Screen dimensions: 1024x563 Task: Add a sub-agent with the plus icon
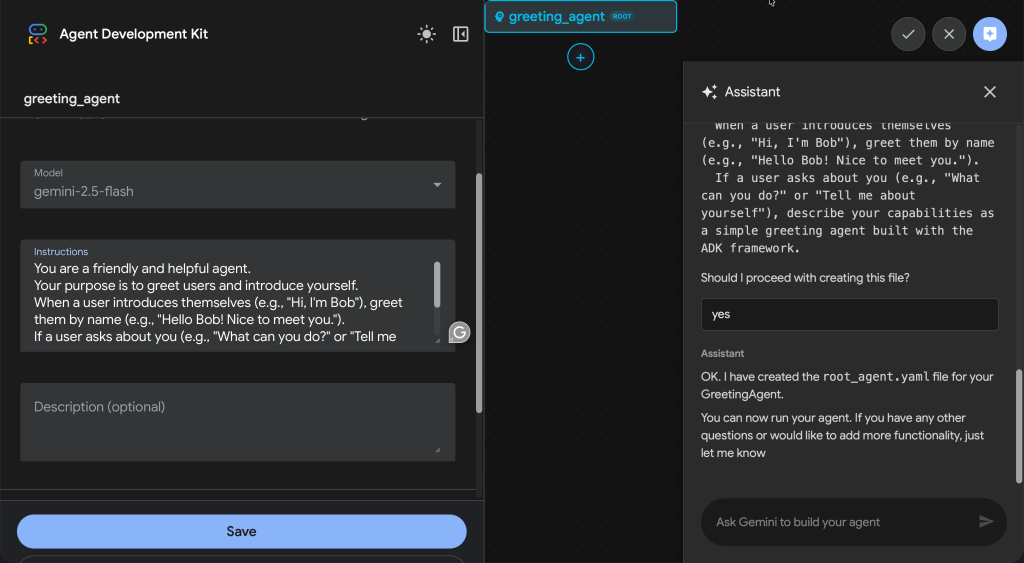[x=581, y=58]
